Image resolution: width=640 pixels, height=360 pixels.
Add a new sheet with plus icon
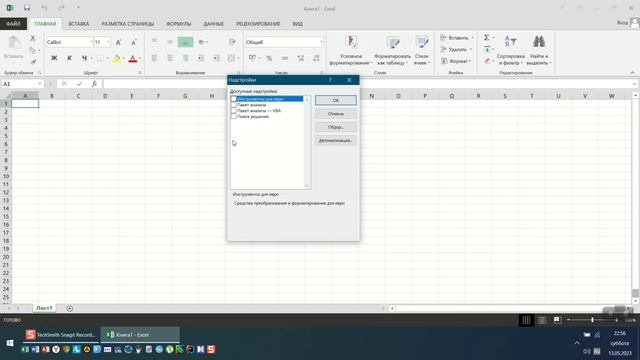[x=69, y=308]
